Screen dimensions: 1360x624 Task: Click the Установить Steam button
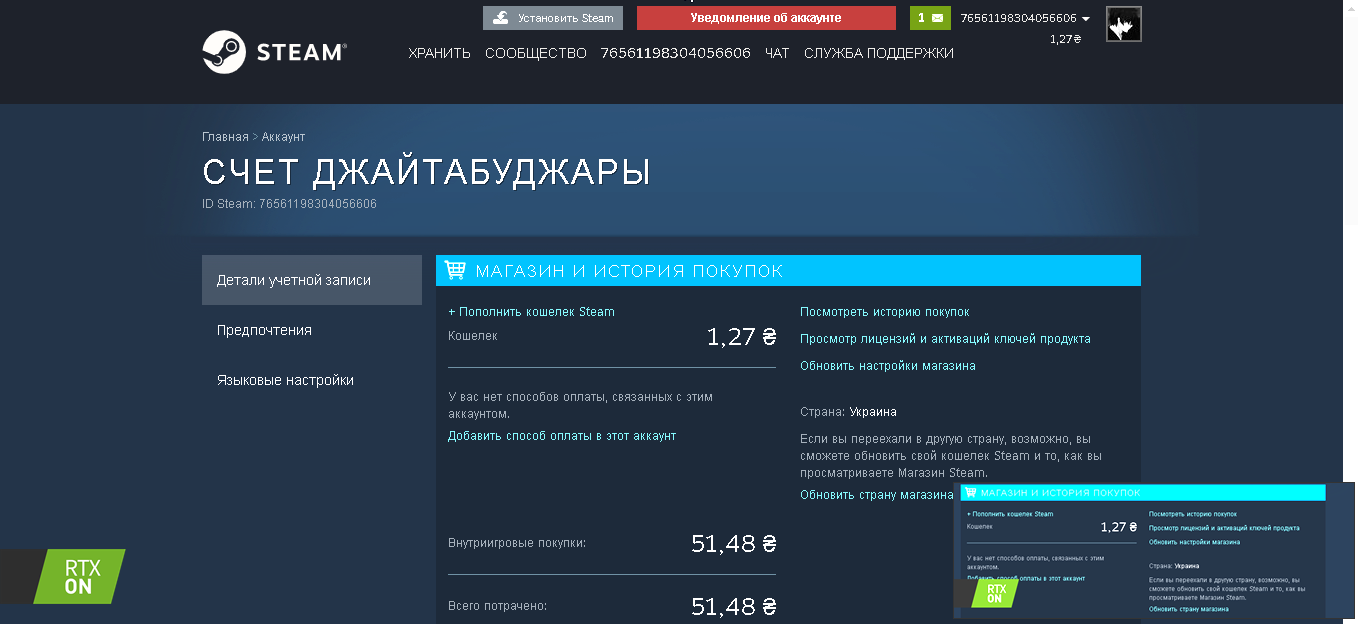point(553,18)
